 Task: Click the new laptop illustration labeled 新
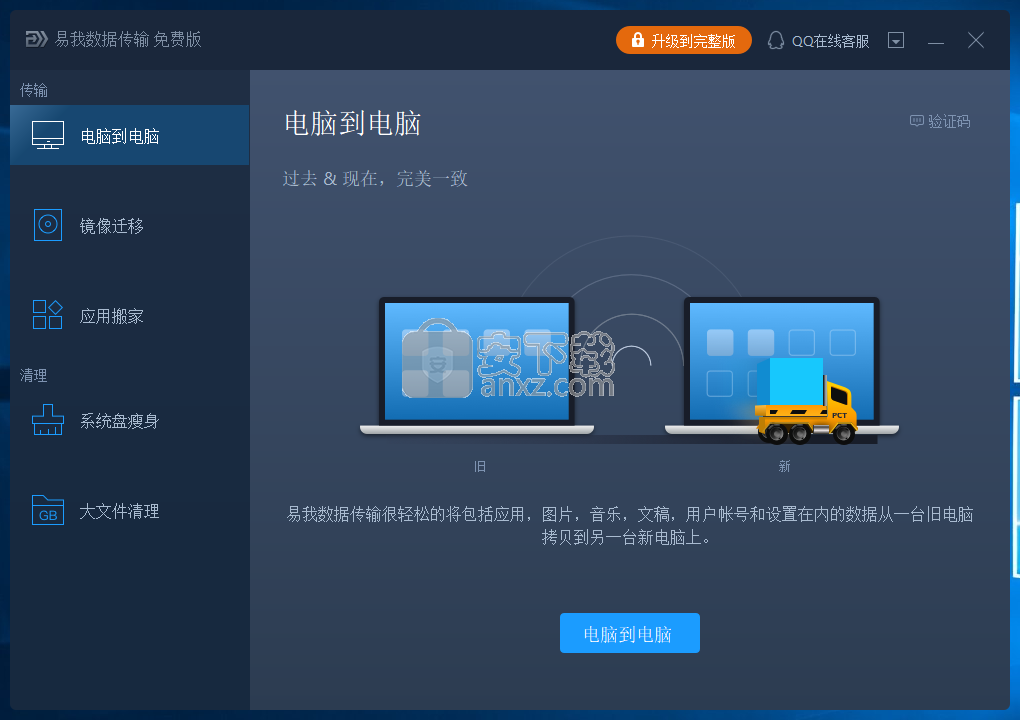pyautogui.click(x=781, y=366)
